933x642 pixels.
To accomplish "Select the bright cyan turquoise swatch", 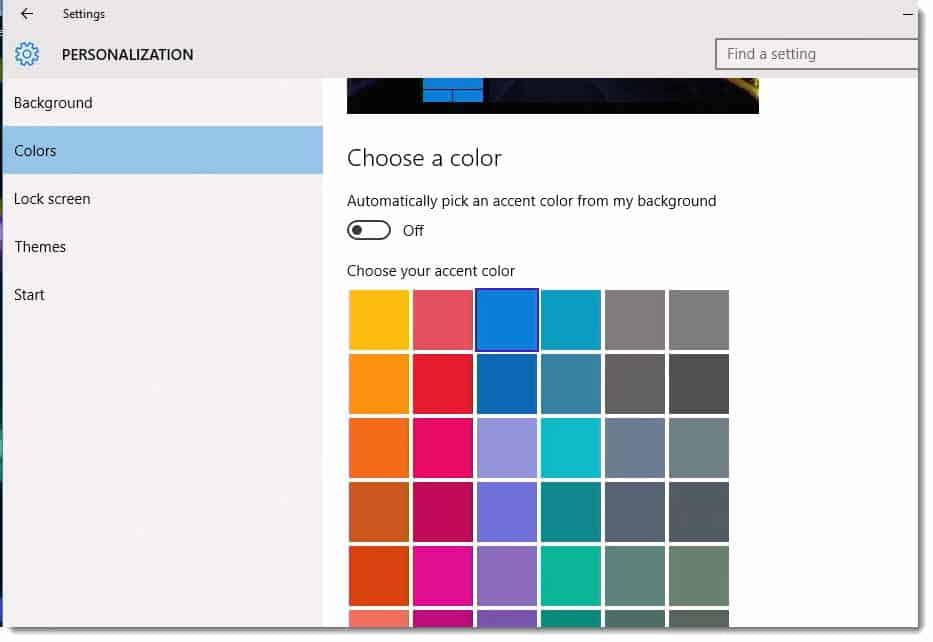I will [571, 448].
